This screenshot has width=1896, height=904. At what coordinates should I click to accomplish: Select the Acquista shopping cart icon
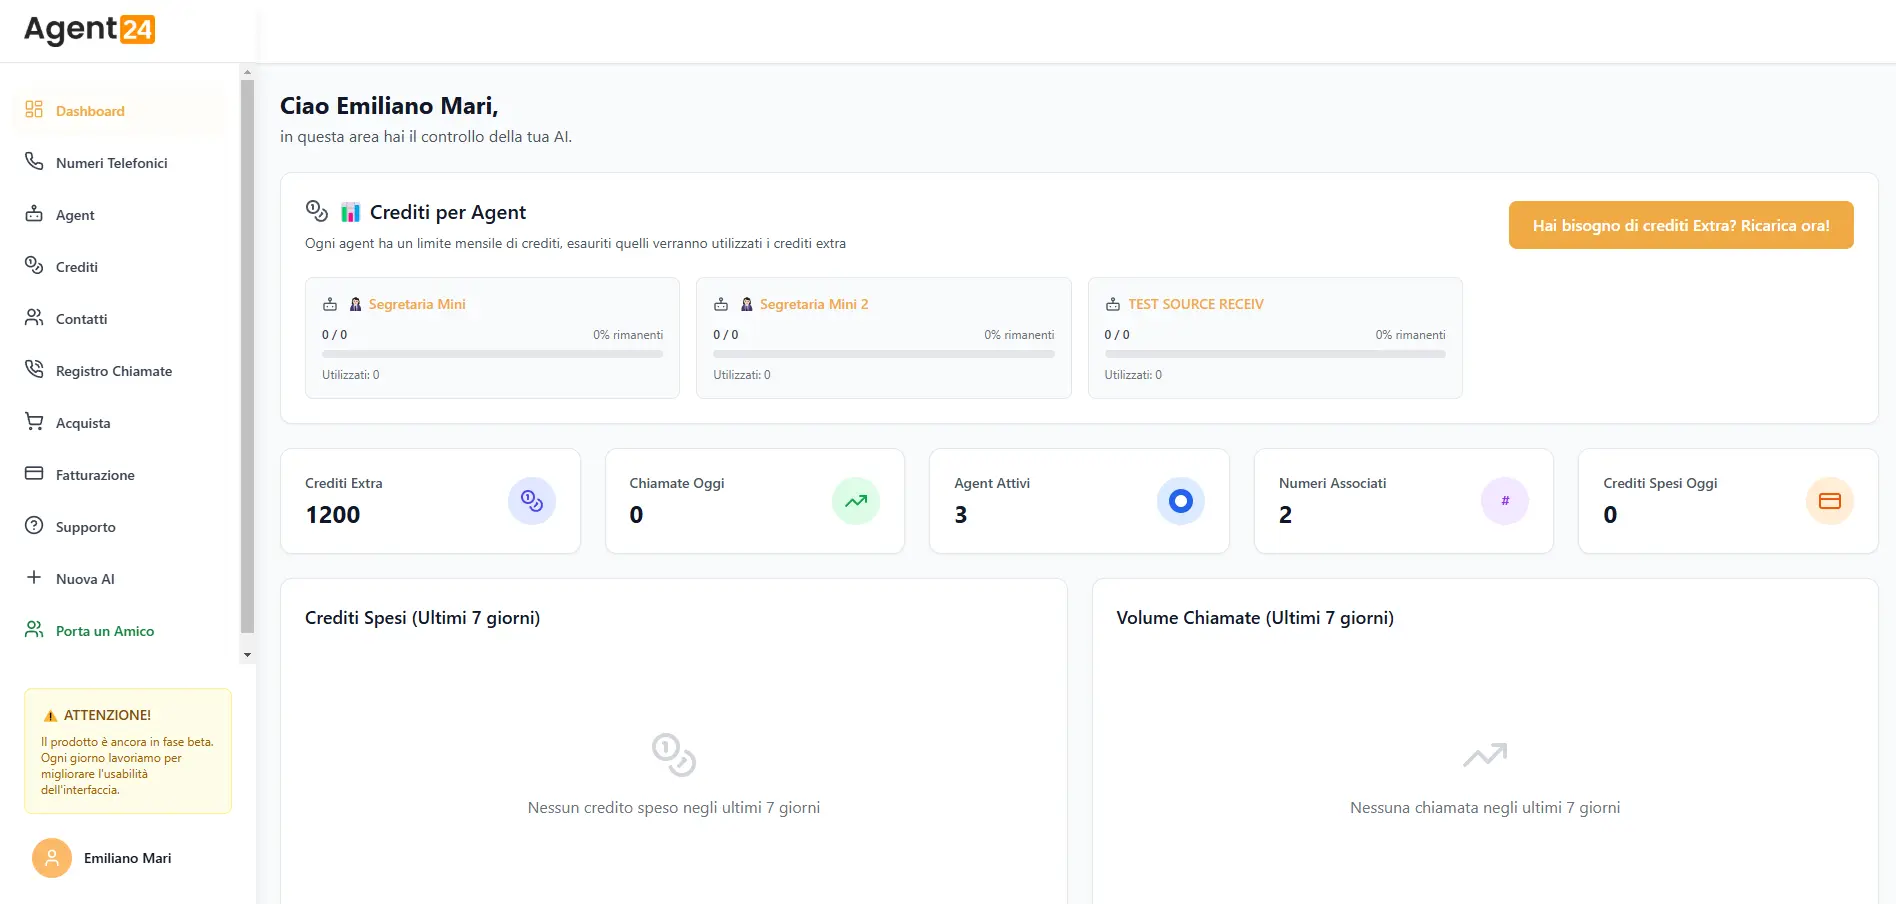pyautogui.click(x=34, y=422)
